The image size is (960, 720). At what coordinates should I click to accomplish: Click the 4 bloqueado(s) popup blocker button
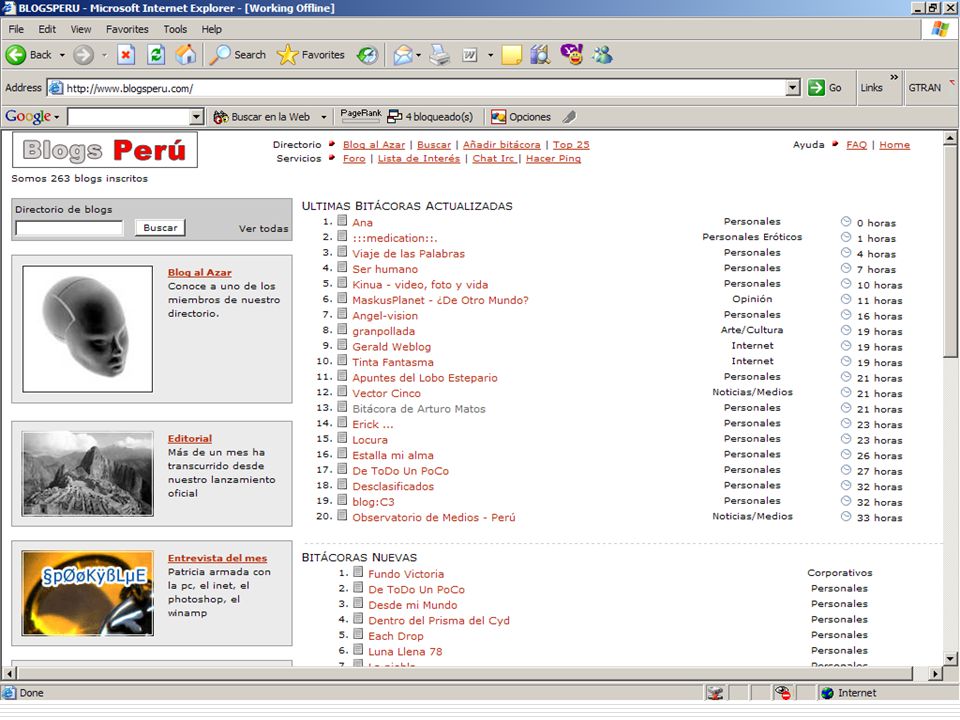[430, 116]
